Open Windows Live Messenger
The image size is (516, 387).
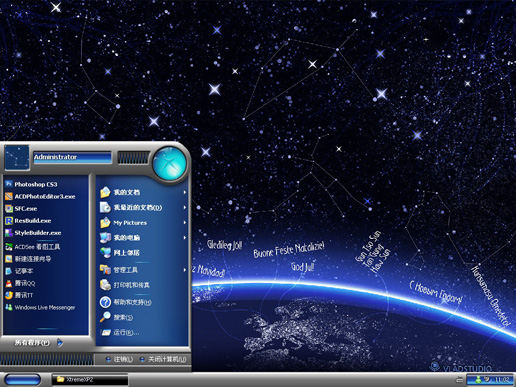pyautogui.click(x=45, y=307)
